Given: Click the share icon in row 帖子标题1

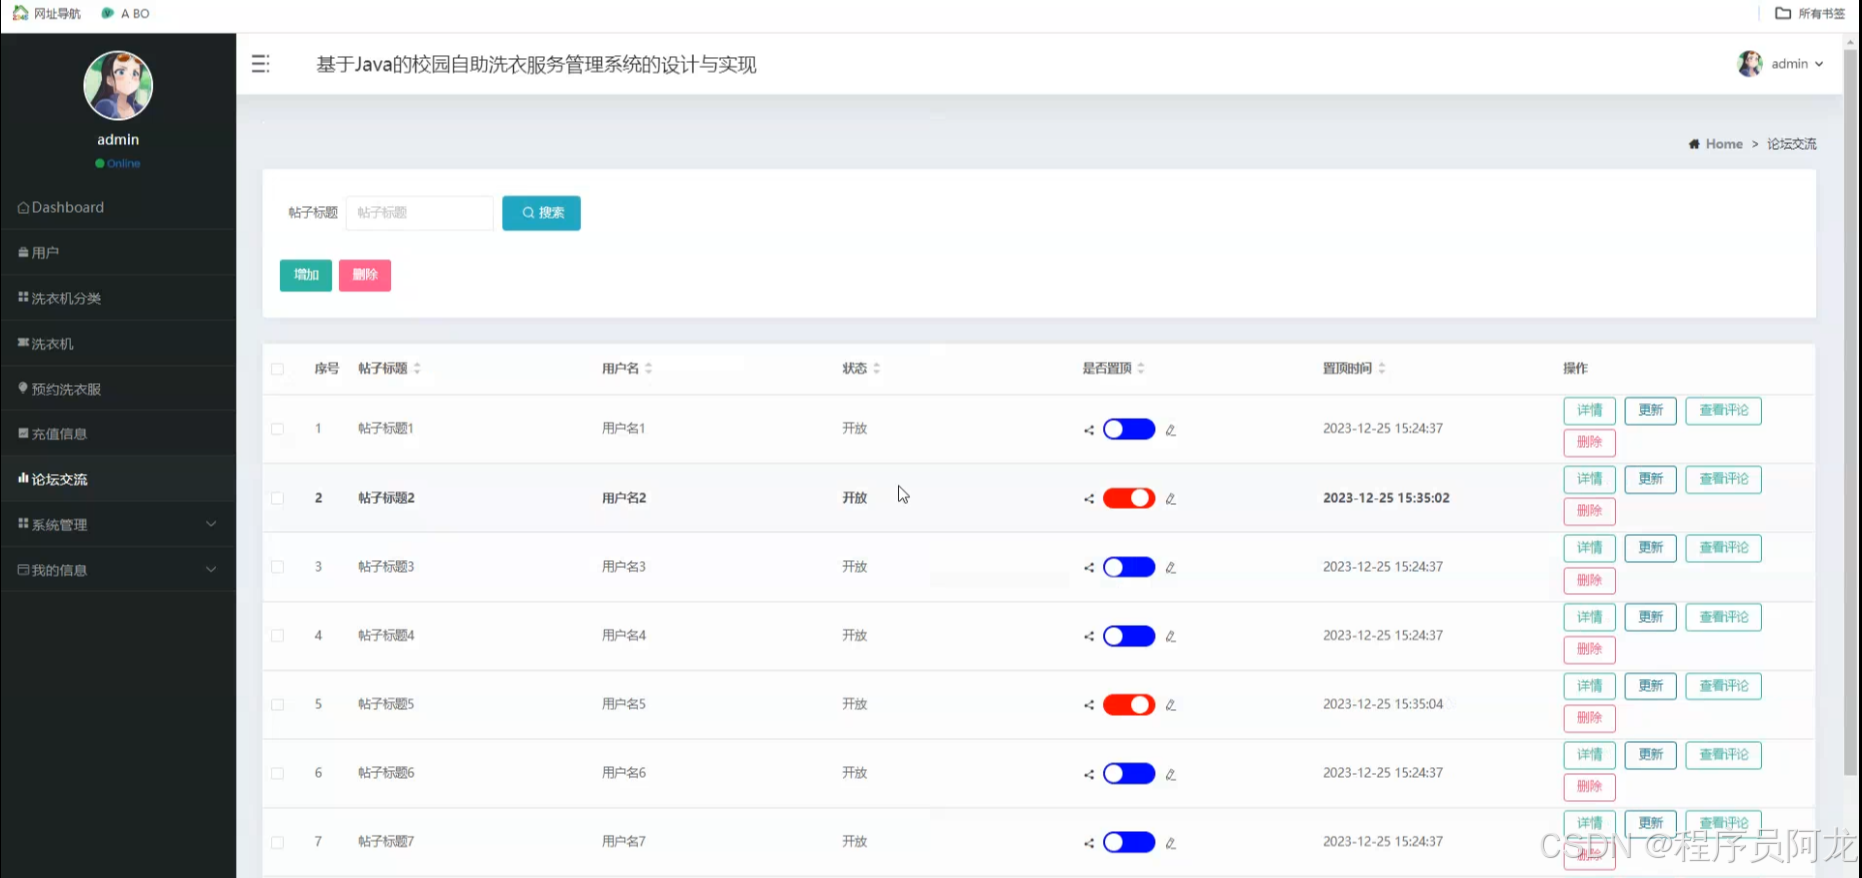Looking at the screenshot, I should (x=1089, y=430).
